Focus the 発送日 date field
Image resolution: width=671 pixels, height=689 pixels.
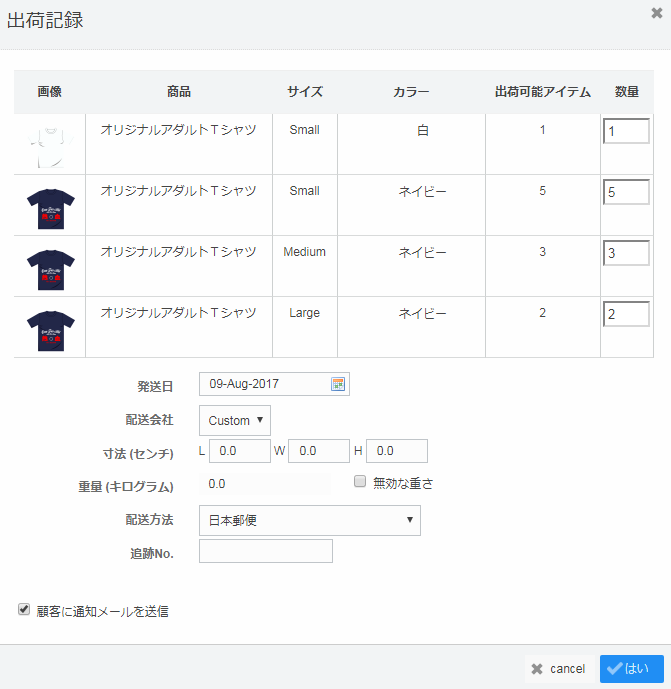264,384
